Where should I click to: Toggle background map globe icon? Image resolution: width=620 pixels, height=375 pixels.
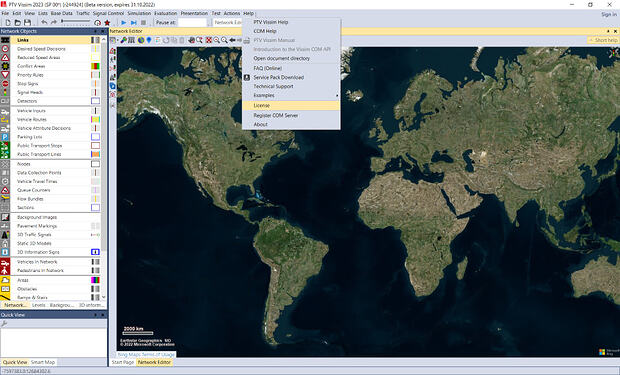pyautogui.click(x=141, y=40)
